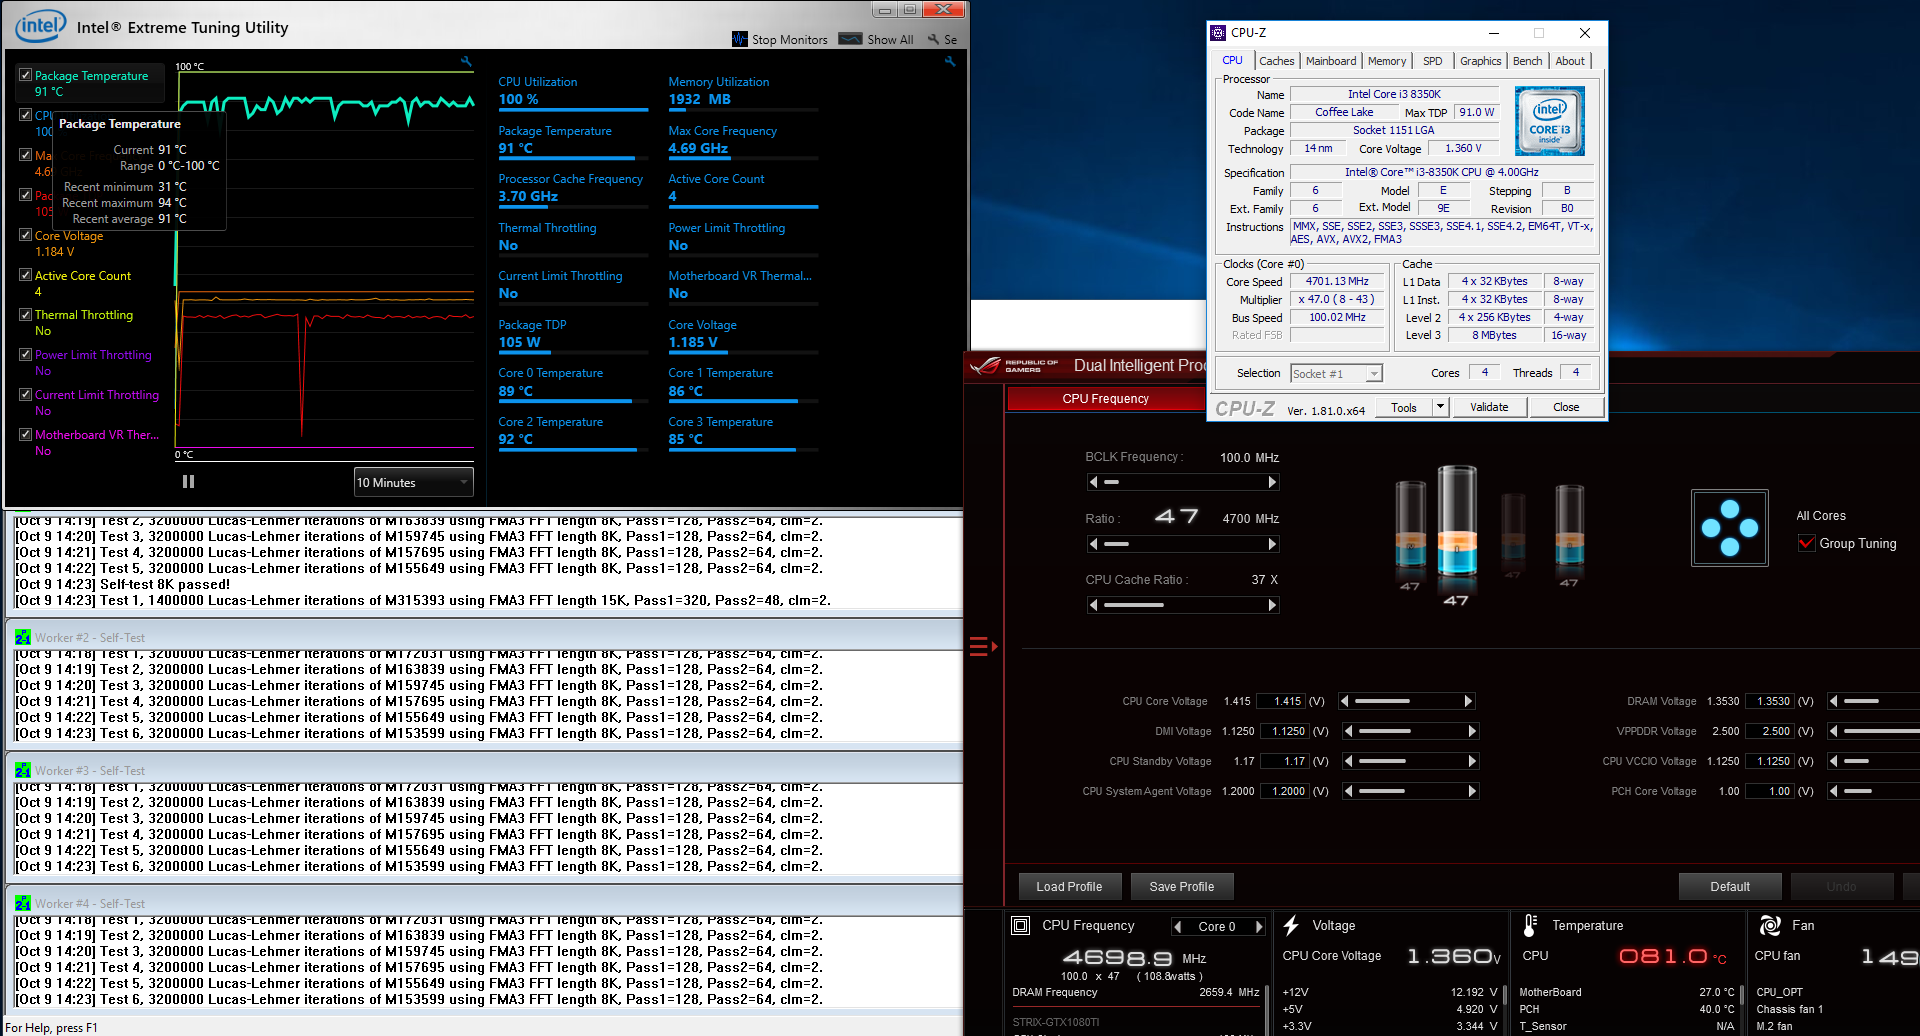The image size is (1920, 1036).
Task: Click the Load Profile button
Action: (1069, 886)
